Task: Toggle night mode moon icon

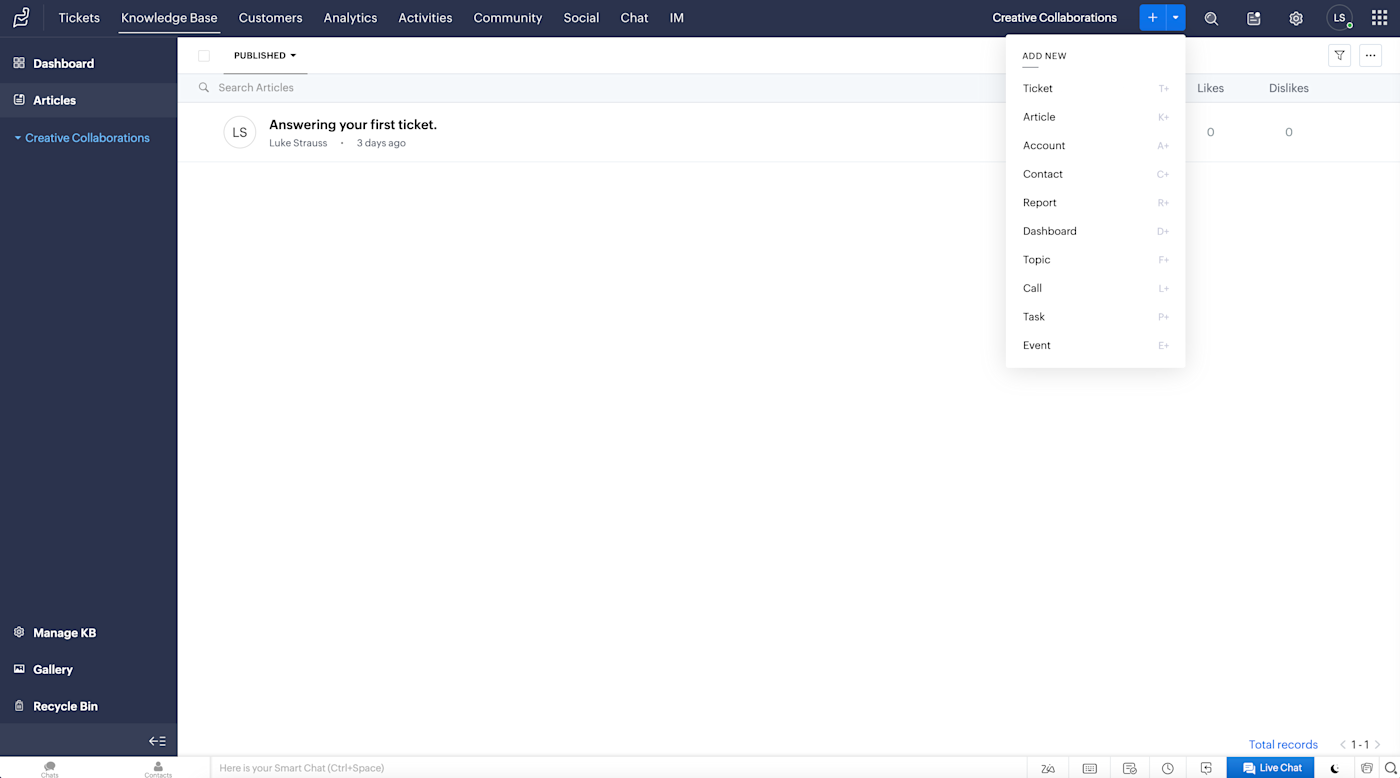Action: 1335,768
